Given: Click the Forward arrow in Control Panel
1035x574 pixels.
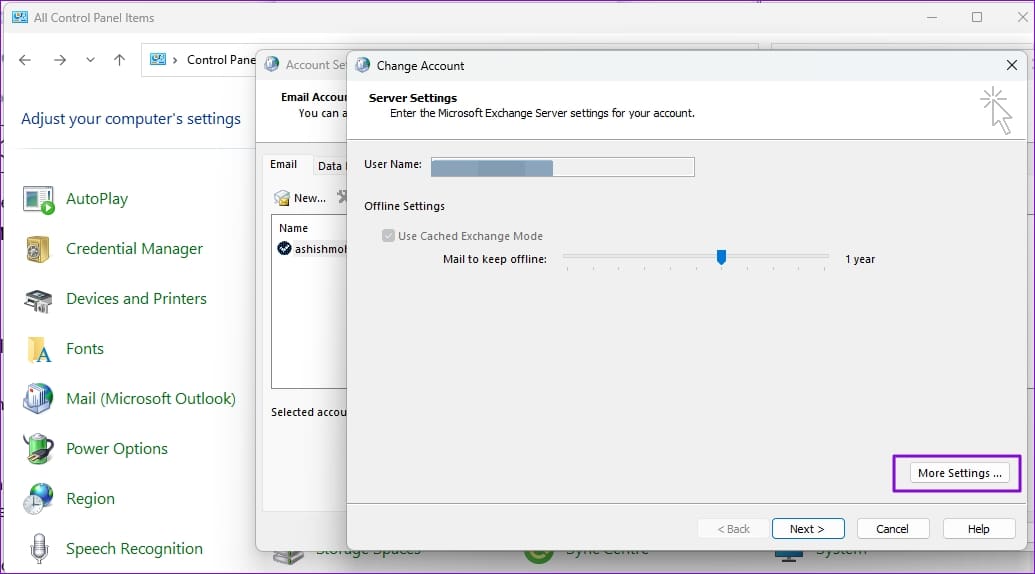Looking at the screenshot, I should click(60, 60).
